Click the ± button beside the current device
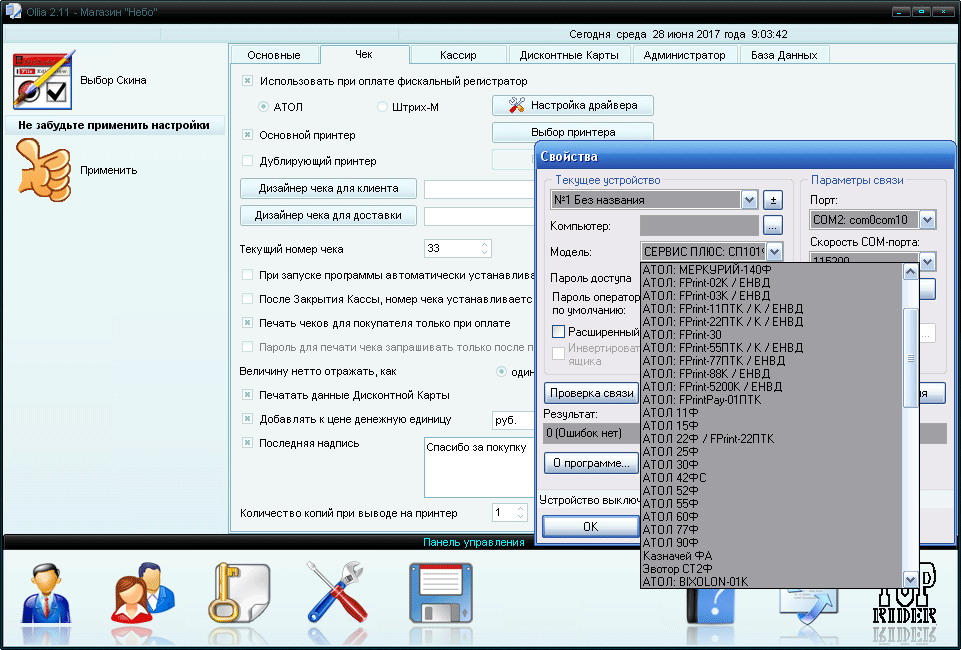Viewport: 961px width, 650px height. click(773, 200)
